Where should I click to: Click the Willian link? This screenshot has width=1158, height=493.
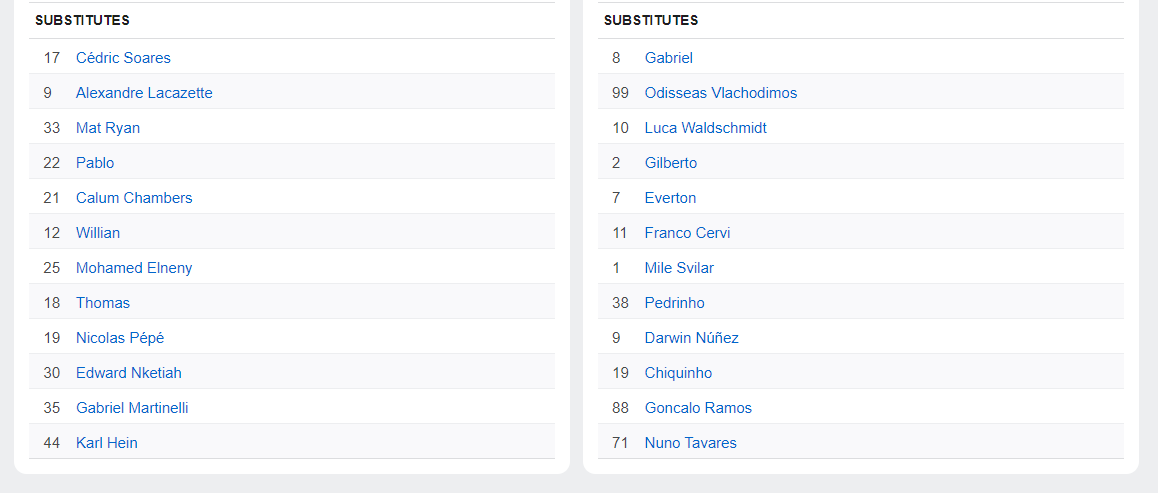click(x=98, y=233)
